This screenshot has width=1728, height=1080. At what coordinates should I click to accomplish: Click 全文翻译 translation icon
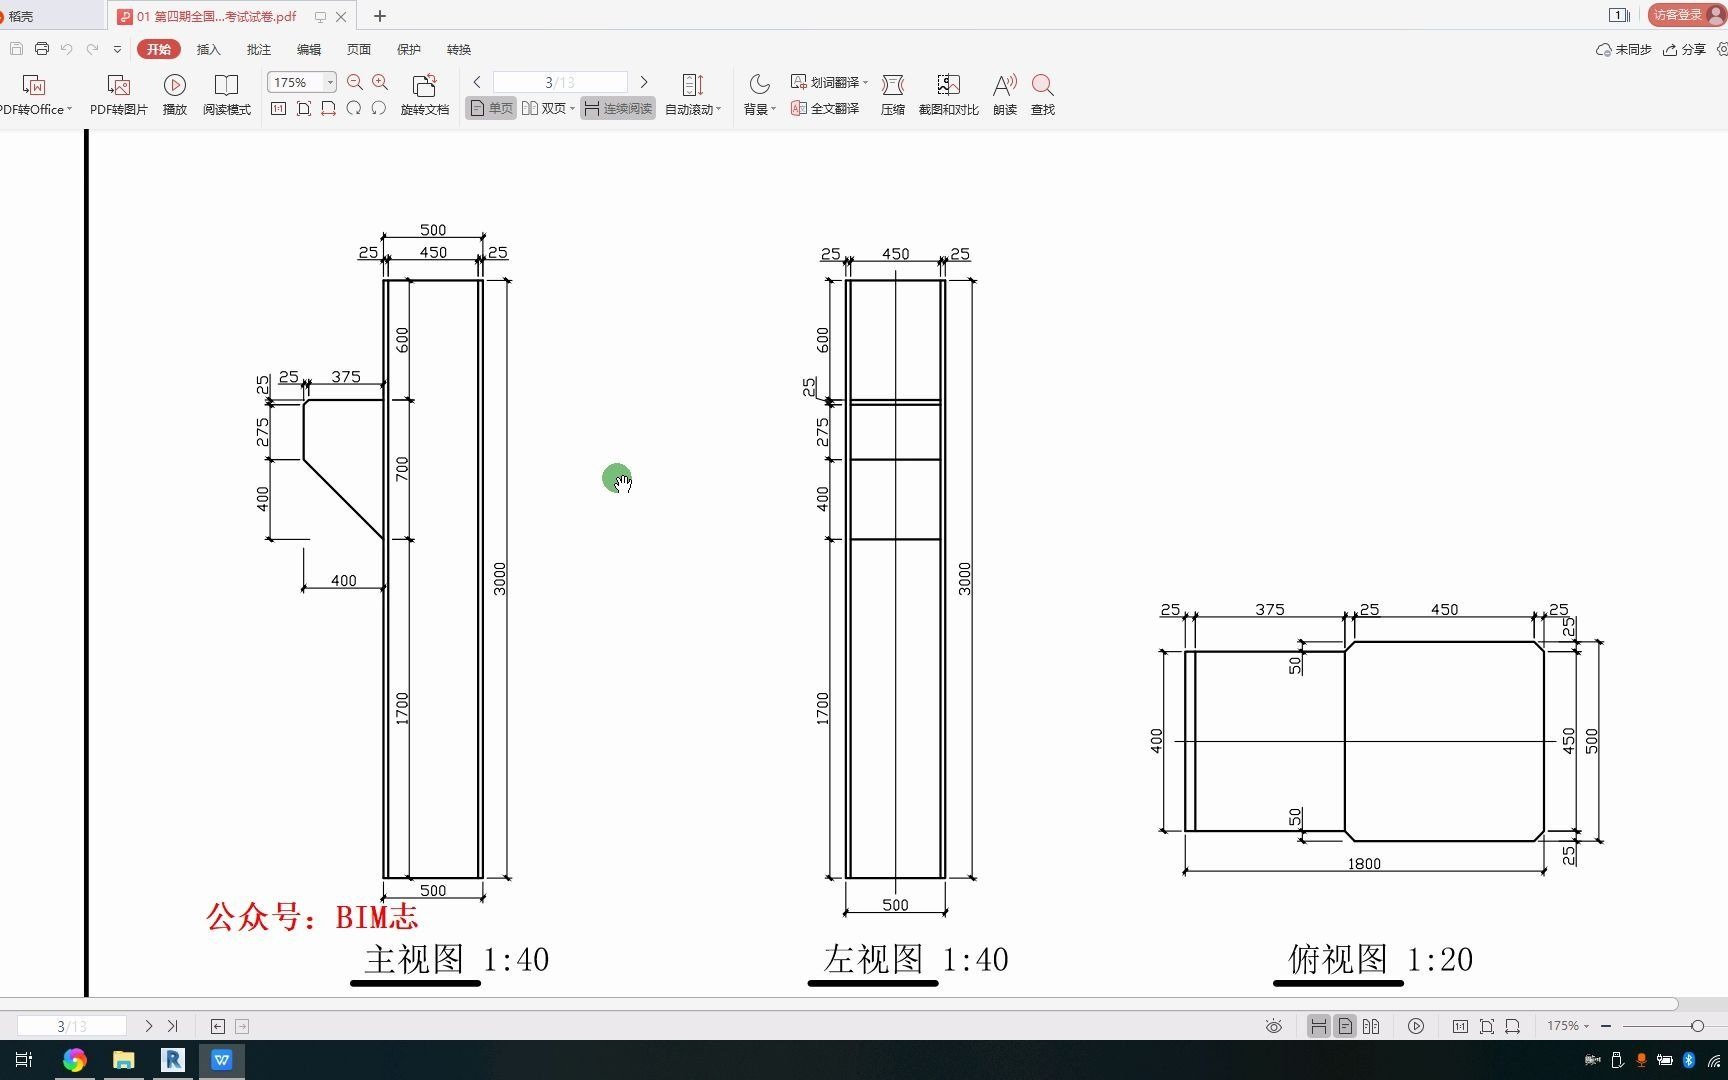click(825, 108)
